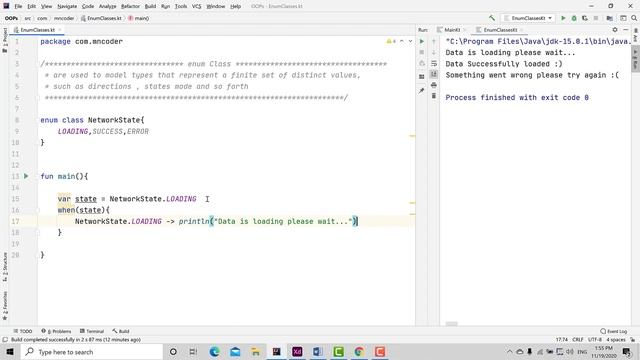Toggle scroll to end in Run console

[x=433, y=74]
